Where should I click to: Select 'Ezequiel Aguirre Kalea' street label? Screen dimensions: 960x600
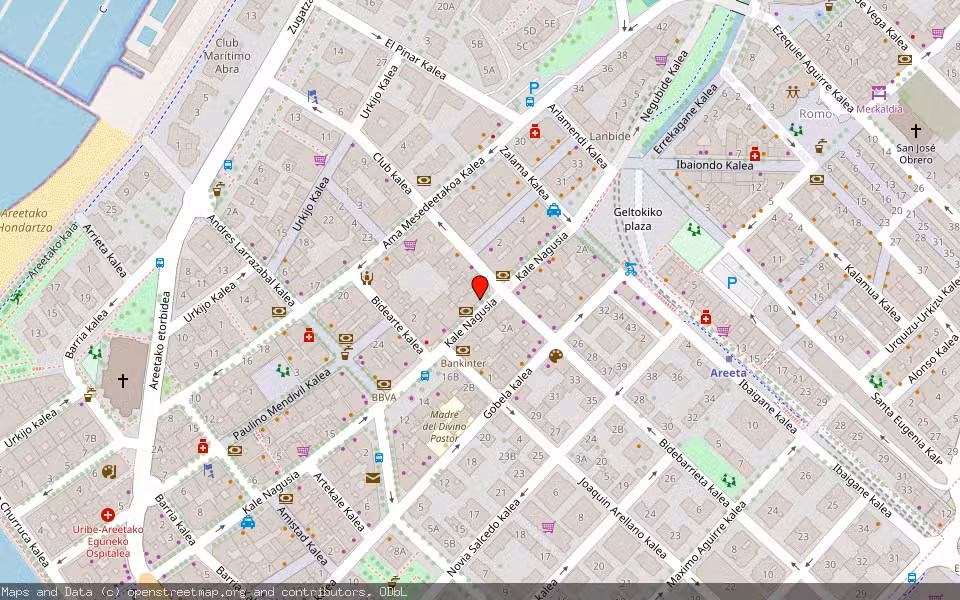[x=812, y=69]
